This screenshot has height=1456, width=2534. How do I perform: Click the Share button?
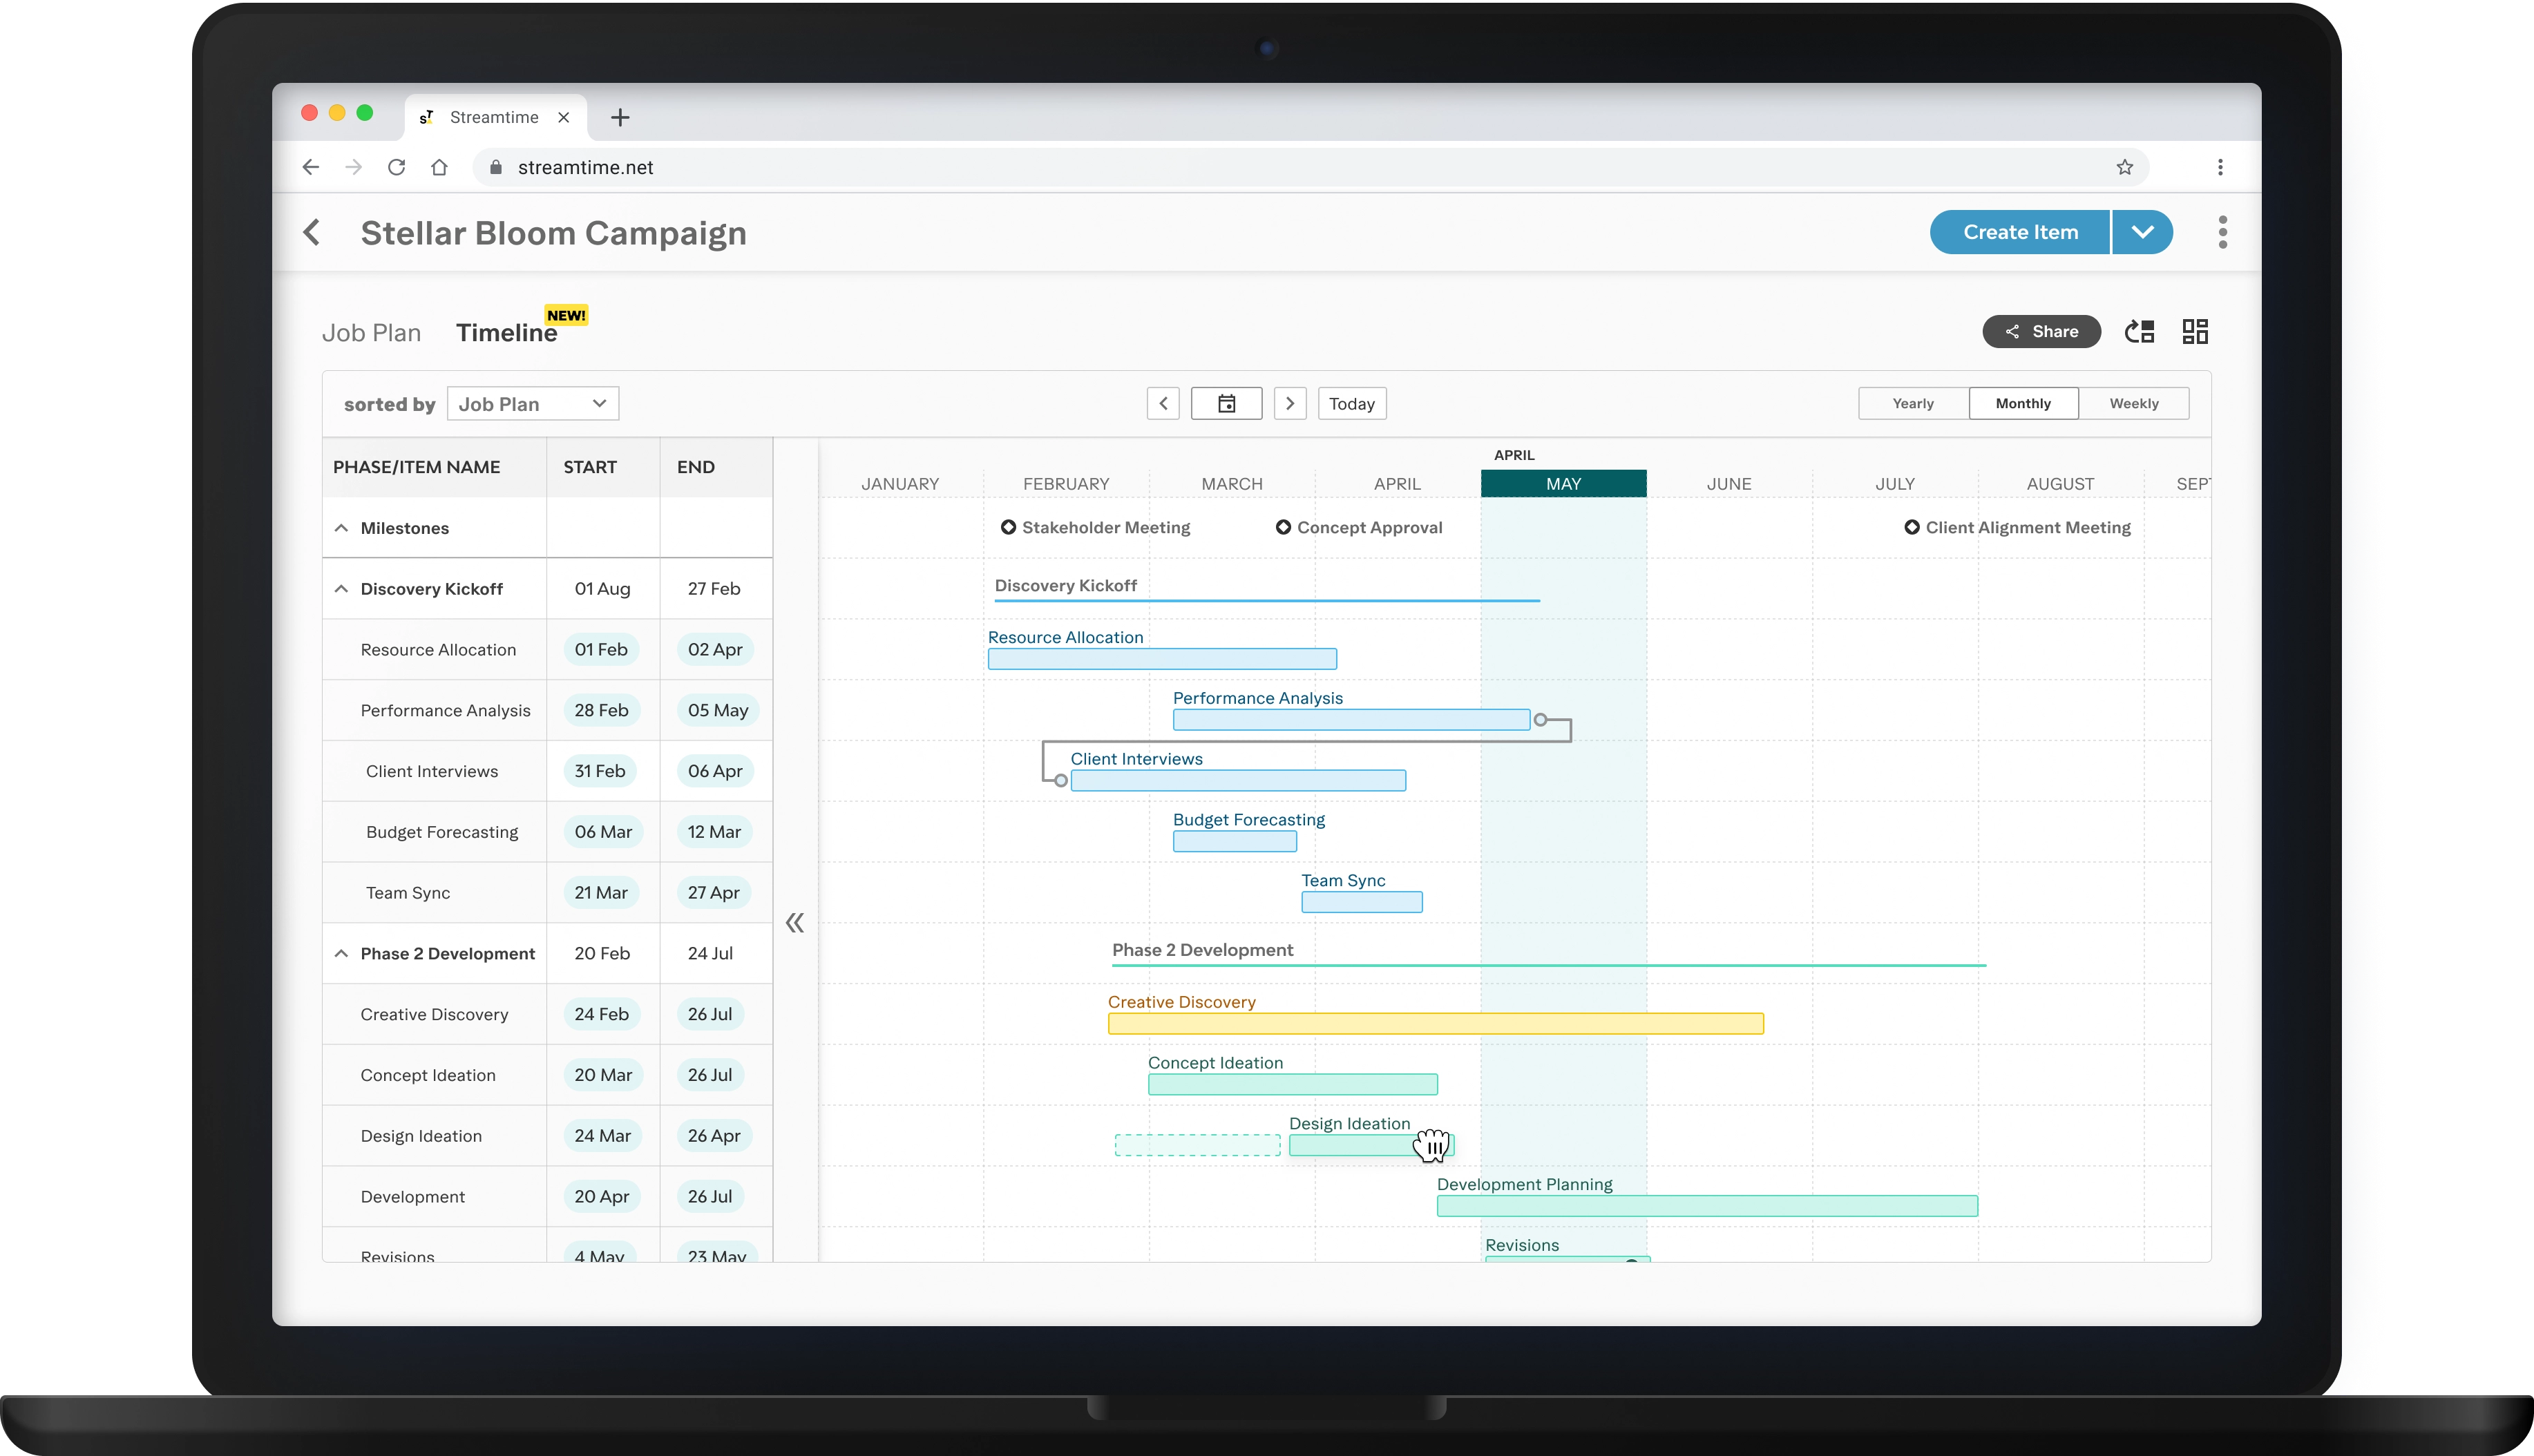tap(2041, 332)
